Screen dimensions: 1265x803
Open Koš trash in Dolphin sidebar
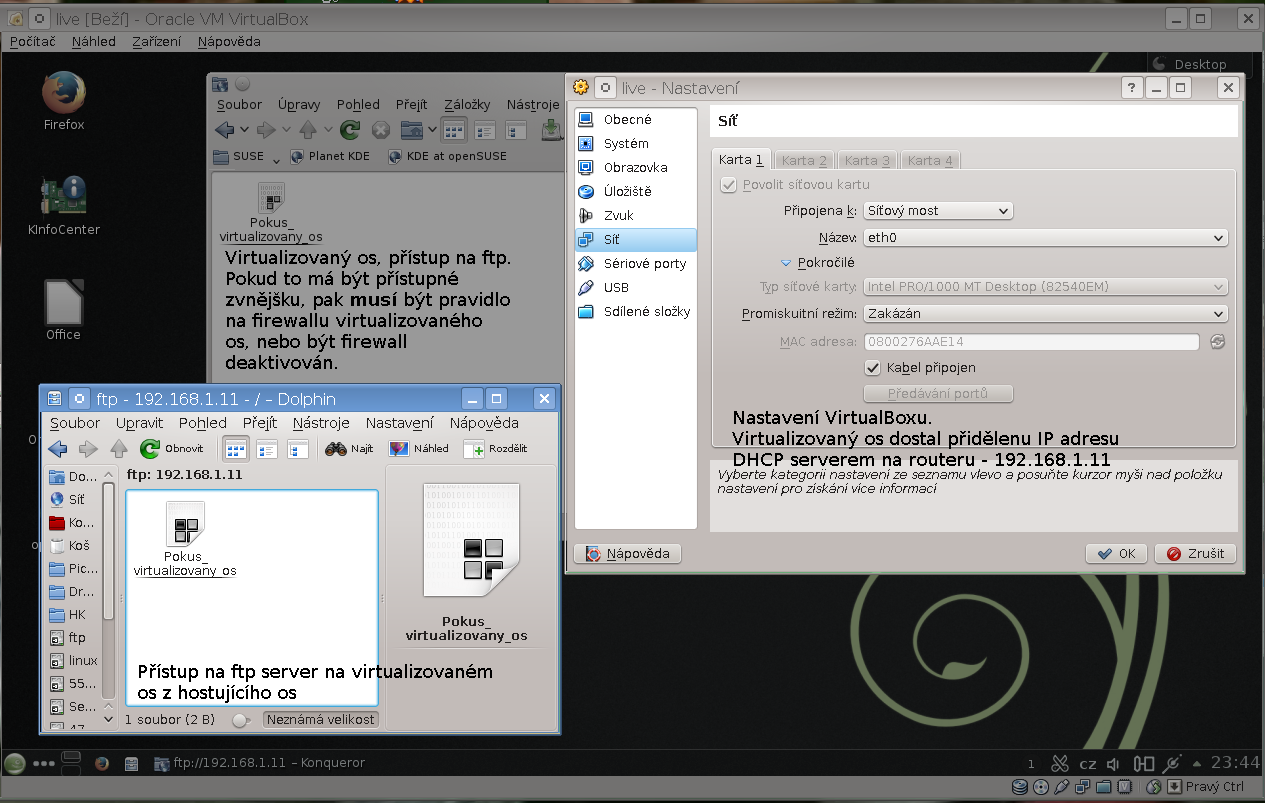pyautogui.click(x=70, y=545)
